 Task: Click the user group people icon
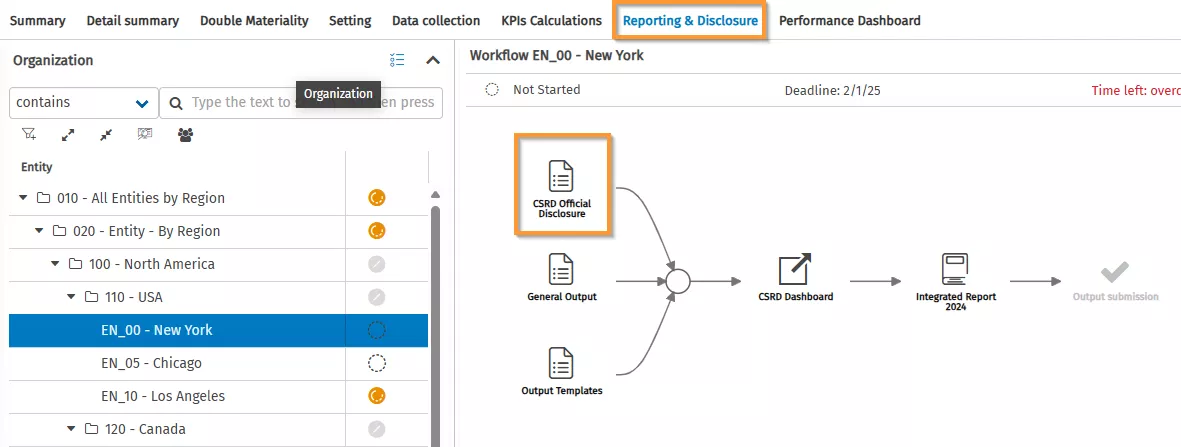[x=185, y=134]
